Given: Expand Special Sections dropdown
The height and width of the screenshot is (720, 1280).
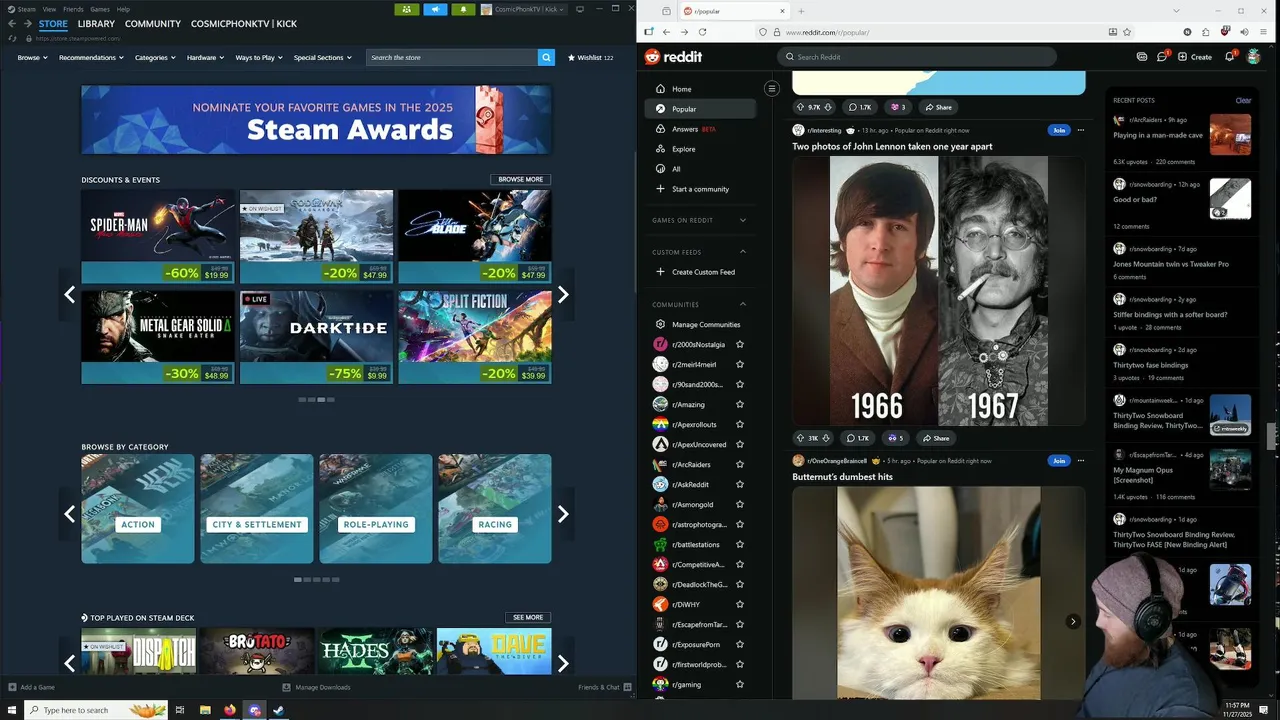Looking at the screenshot, I should pos(322,57).
